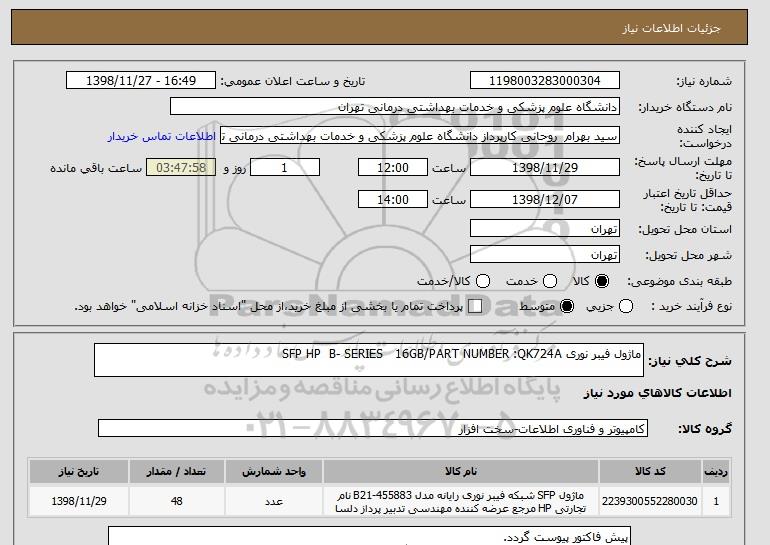Click the buyer organization name field
Image resolution: width=770 pixels, height=545 pixels.
pos(395,107)
